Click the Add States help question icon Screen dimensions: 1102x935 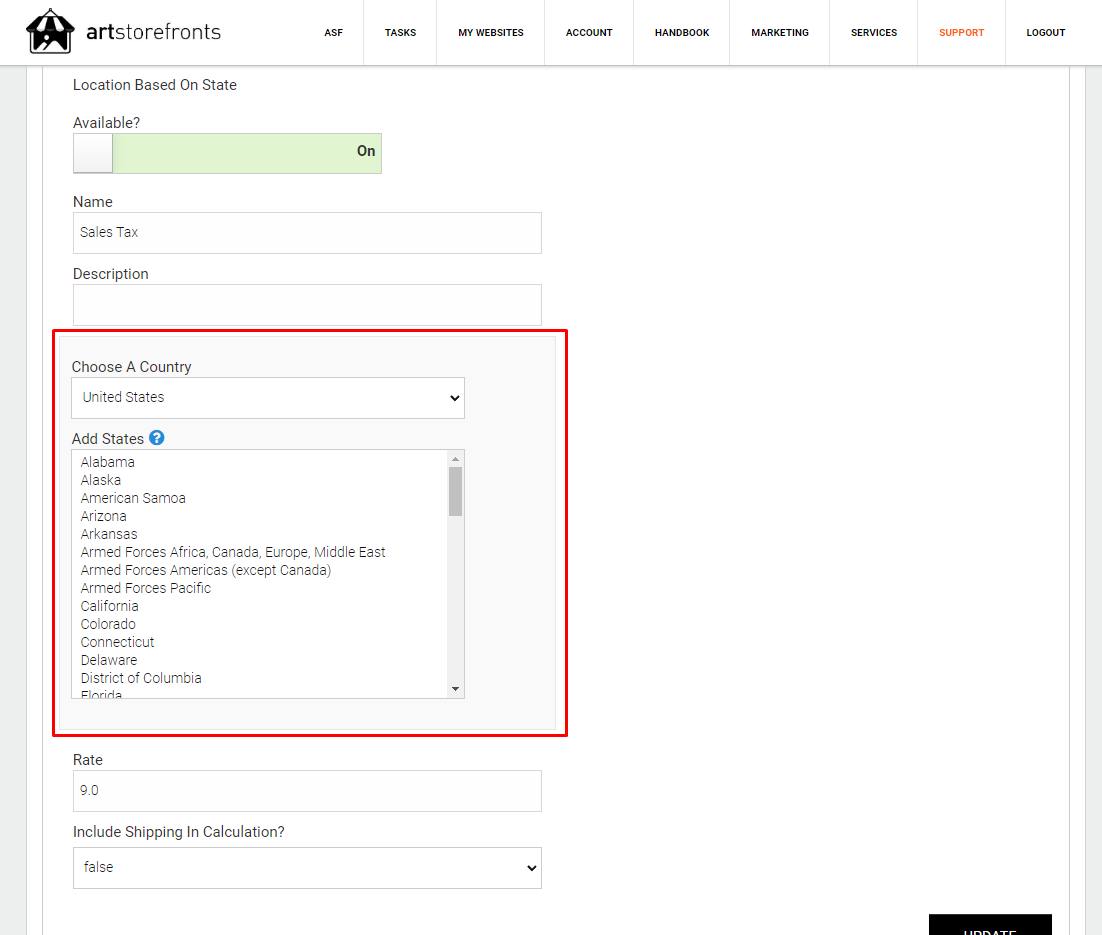(157, 438)
